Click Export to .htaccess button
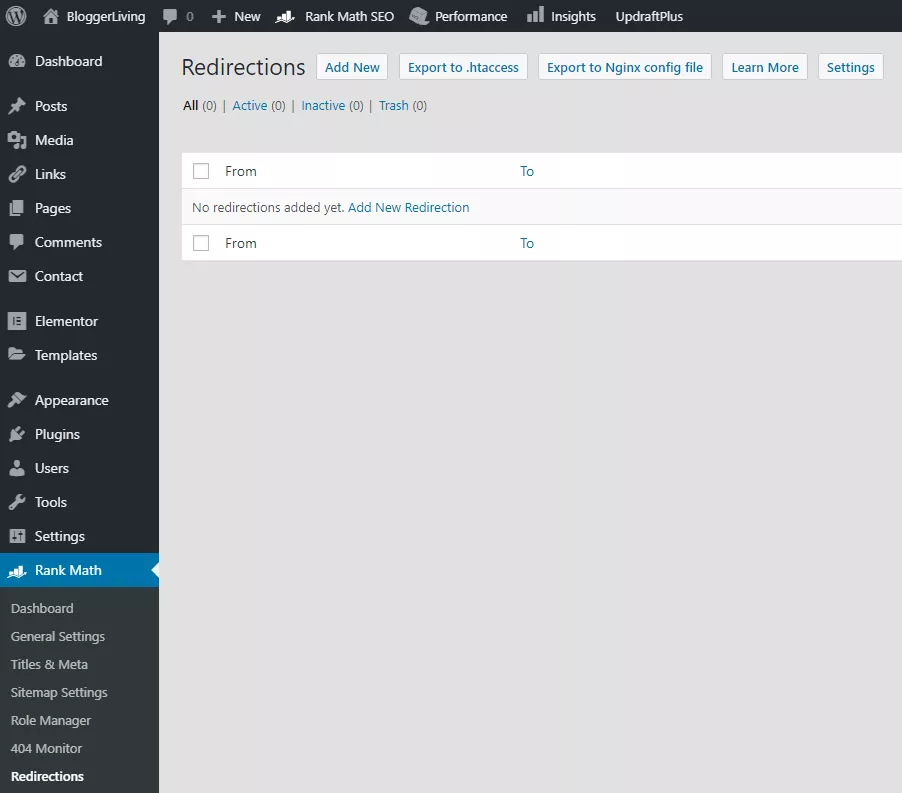902x793 pixels. [463, 67]
